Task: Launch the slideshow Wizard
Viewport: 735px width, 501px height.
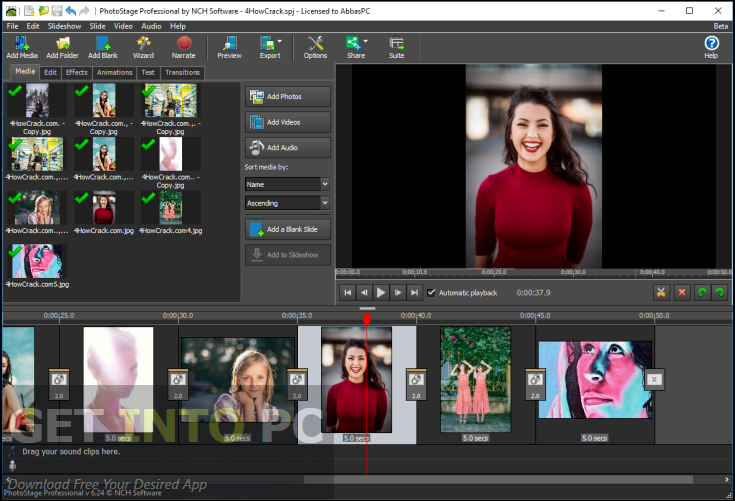Action: 143,47
